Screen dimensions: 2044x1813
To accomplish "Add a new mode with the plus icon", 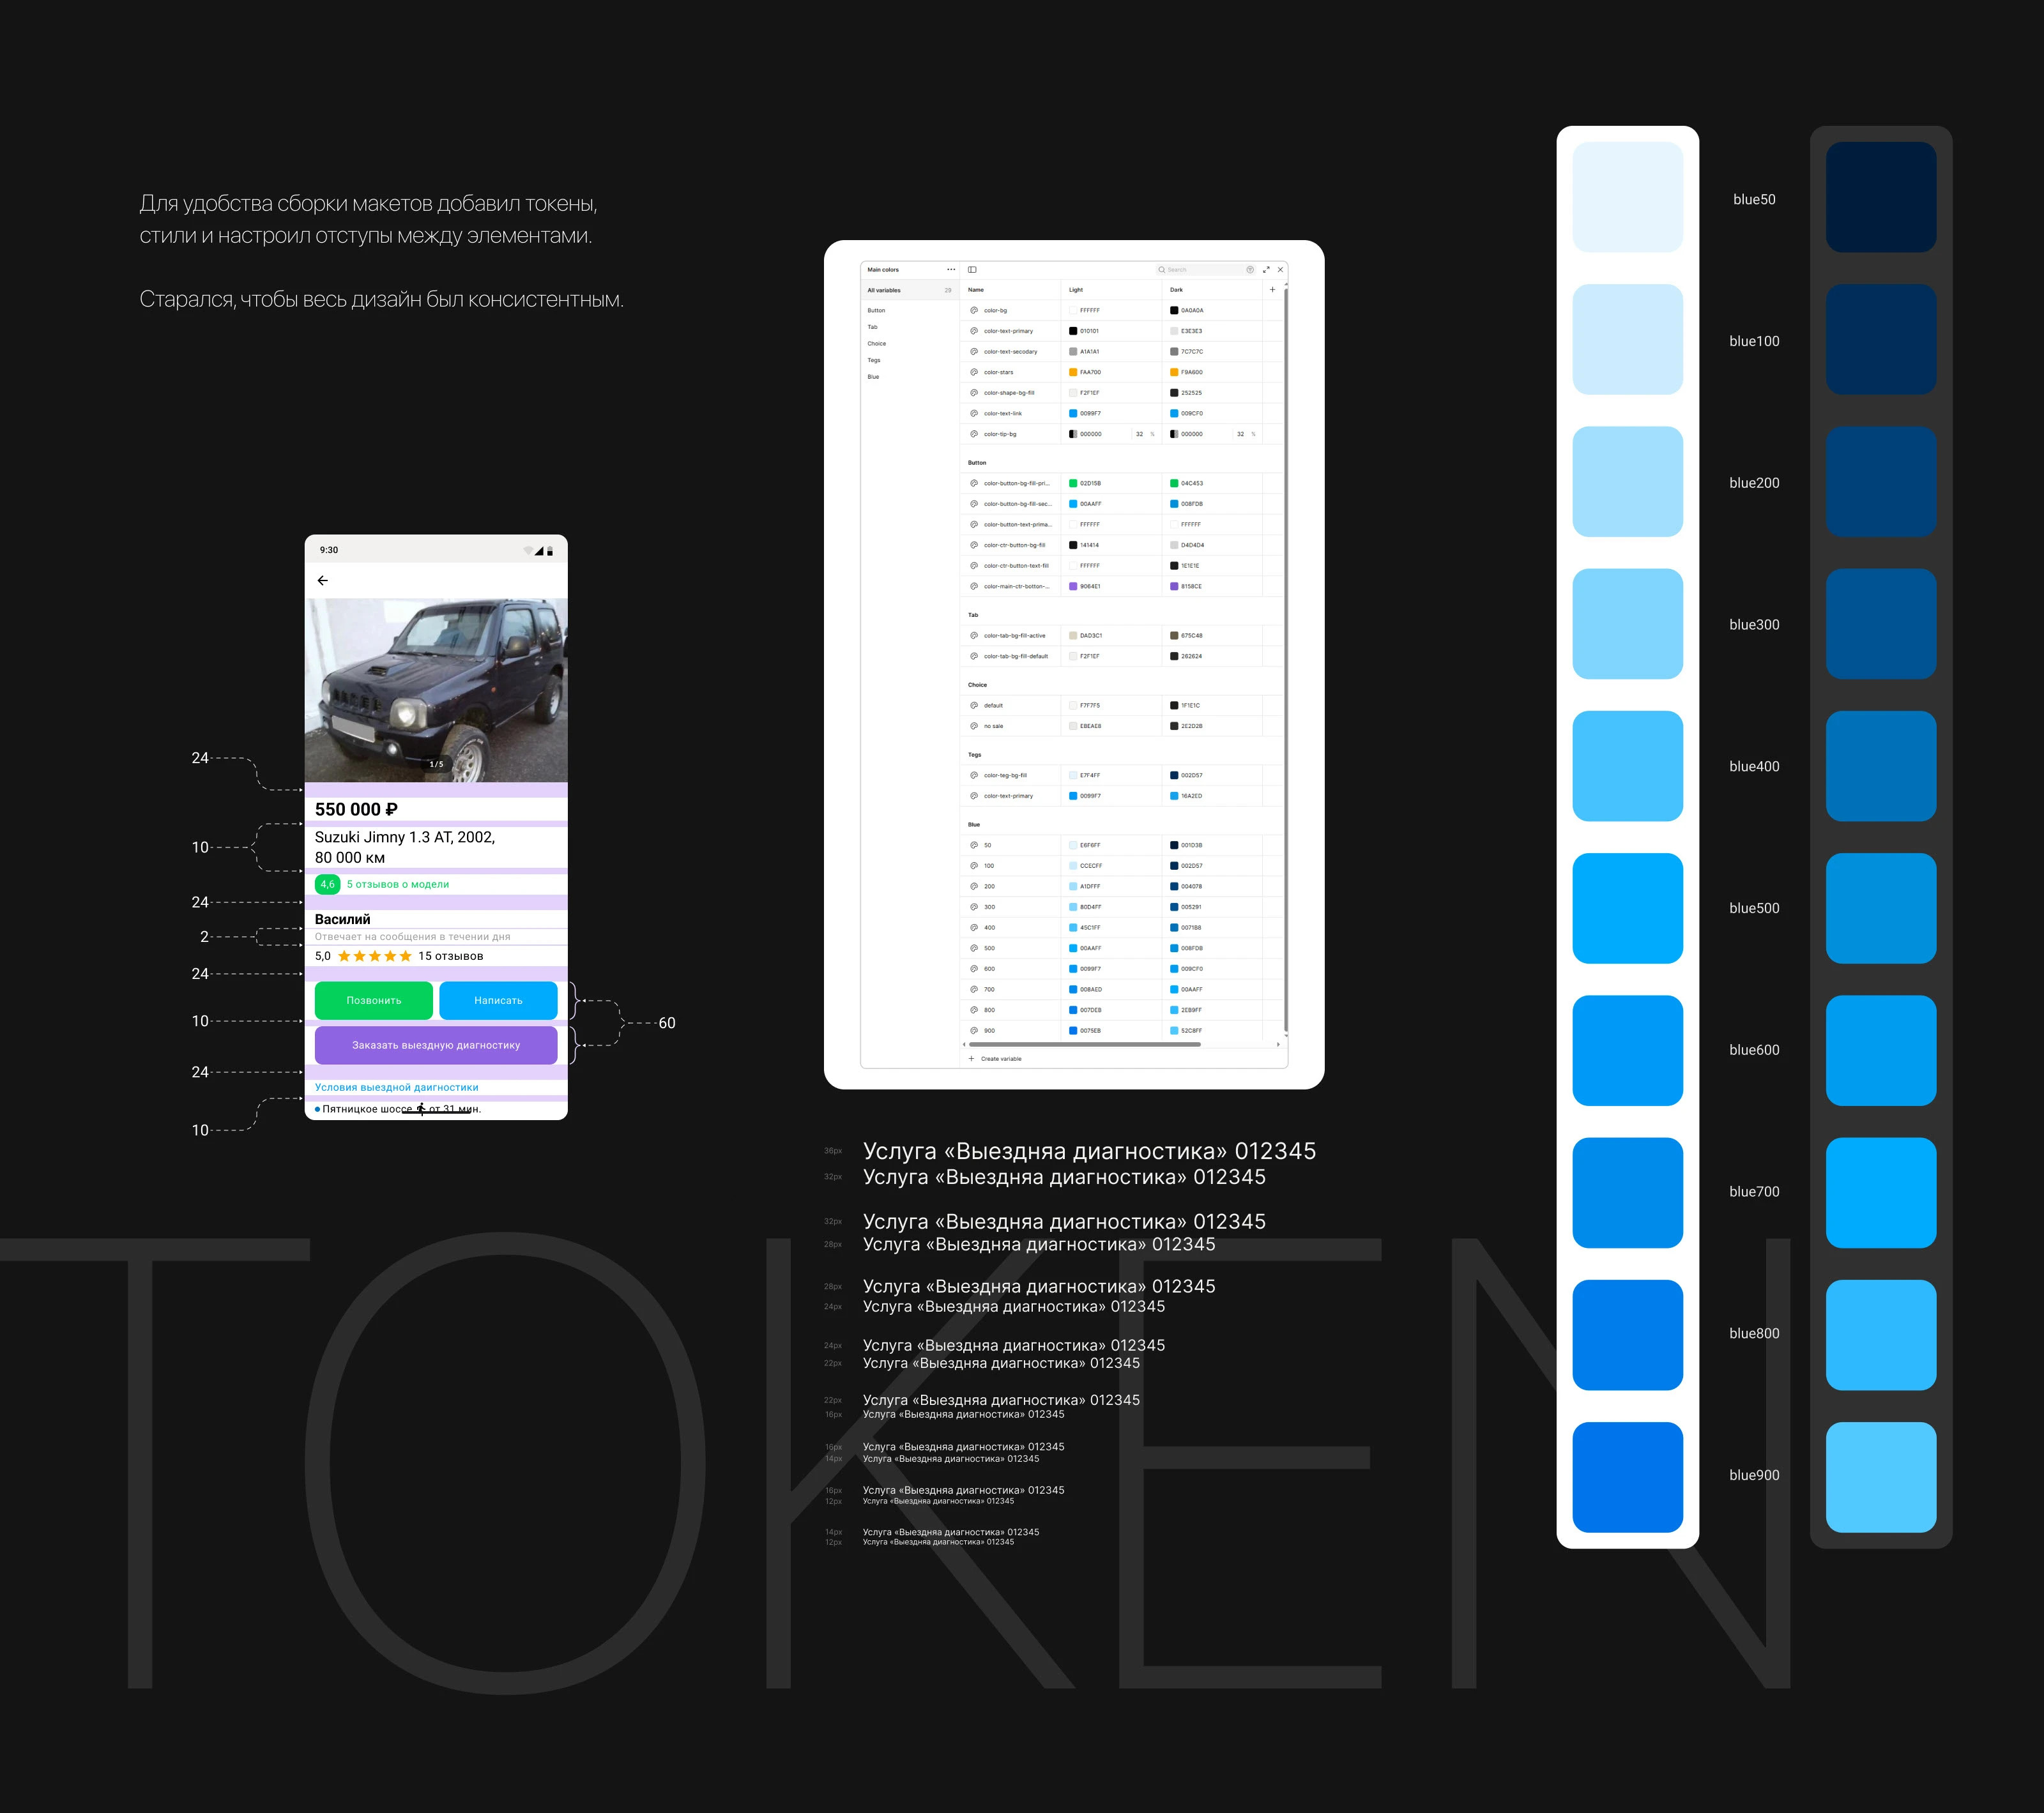I will point(1272,290).
